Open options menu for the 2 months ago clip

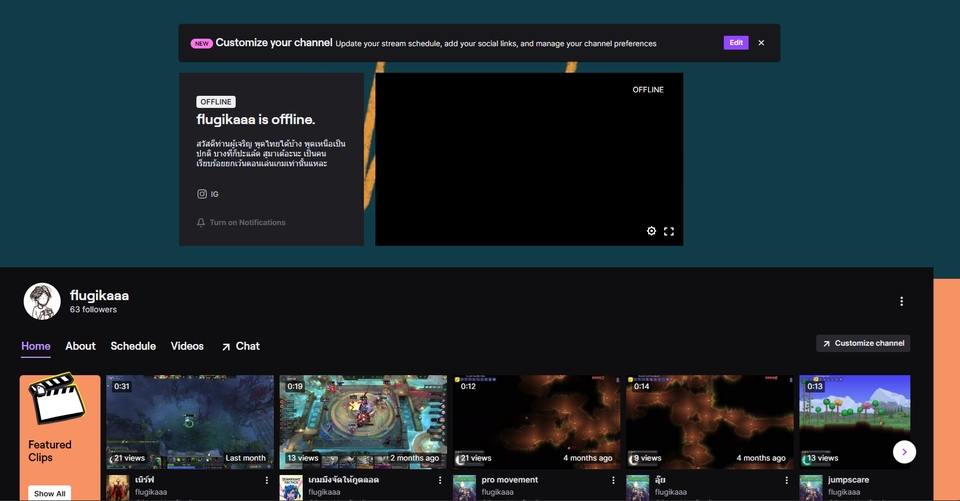point(440,480)
